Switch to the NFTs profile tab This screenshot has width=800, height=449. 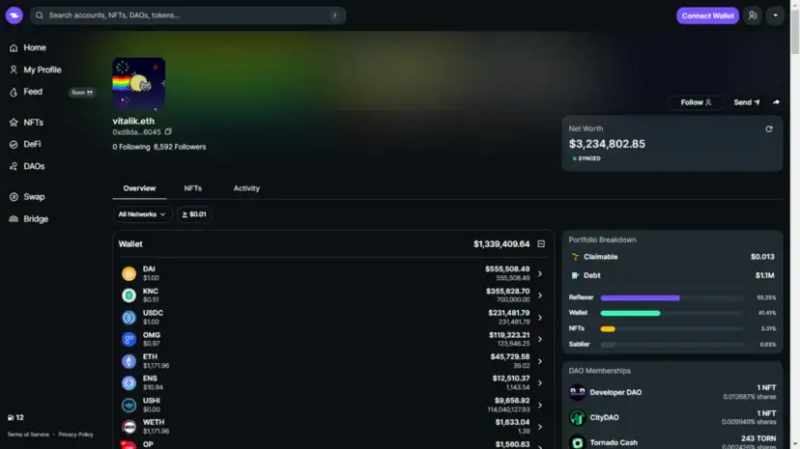click(x=192, y=188)
